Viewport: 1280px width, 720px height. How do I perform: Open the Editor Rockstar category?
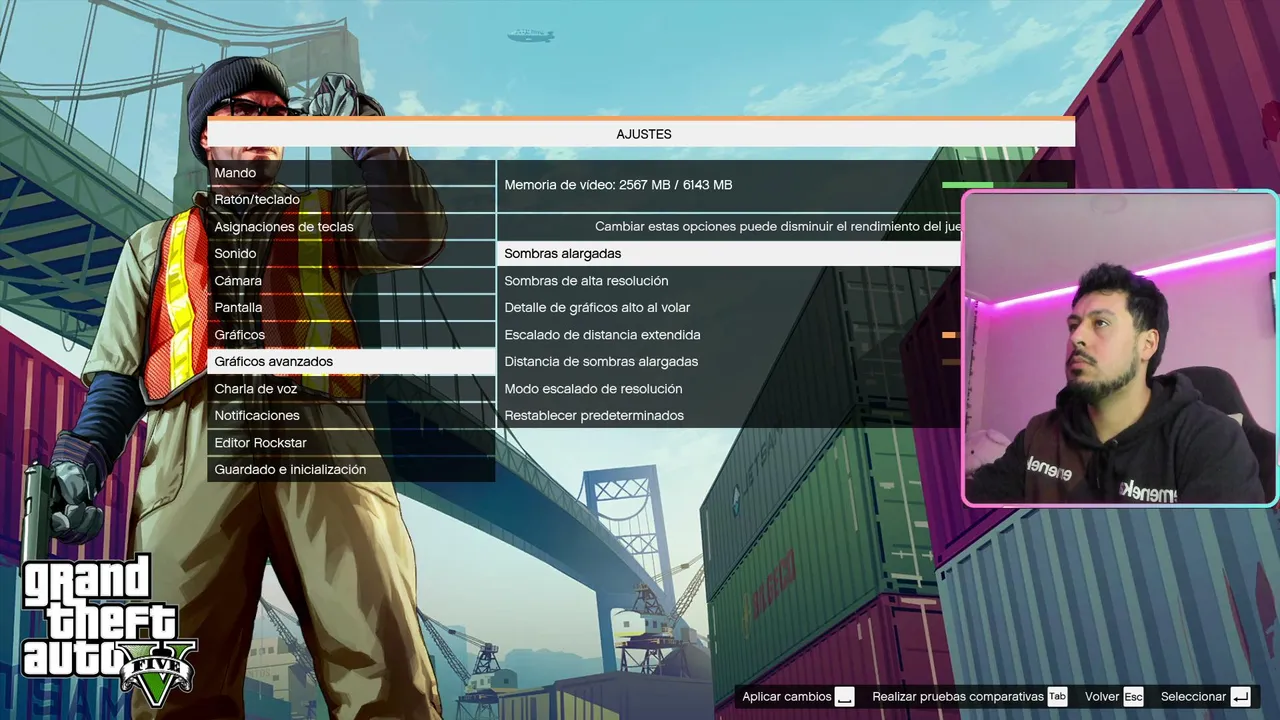[x=351, y=443]
